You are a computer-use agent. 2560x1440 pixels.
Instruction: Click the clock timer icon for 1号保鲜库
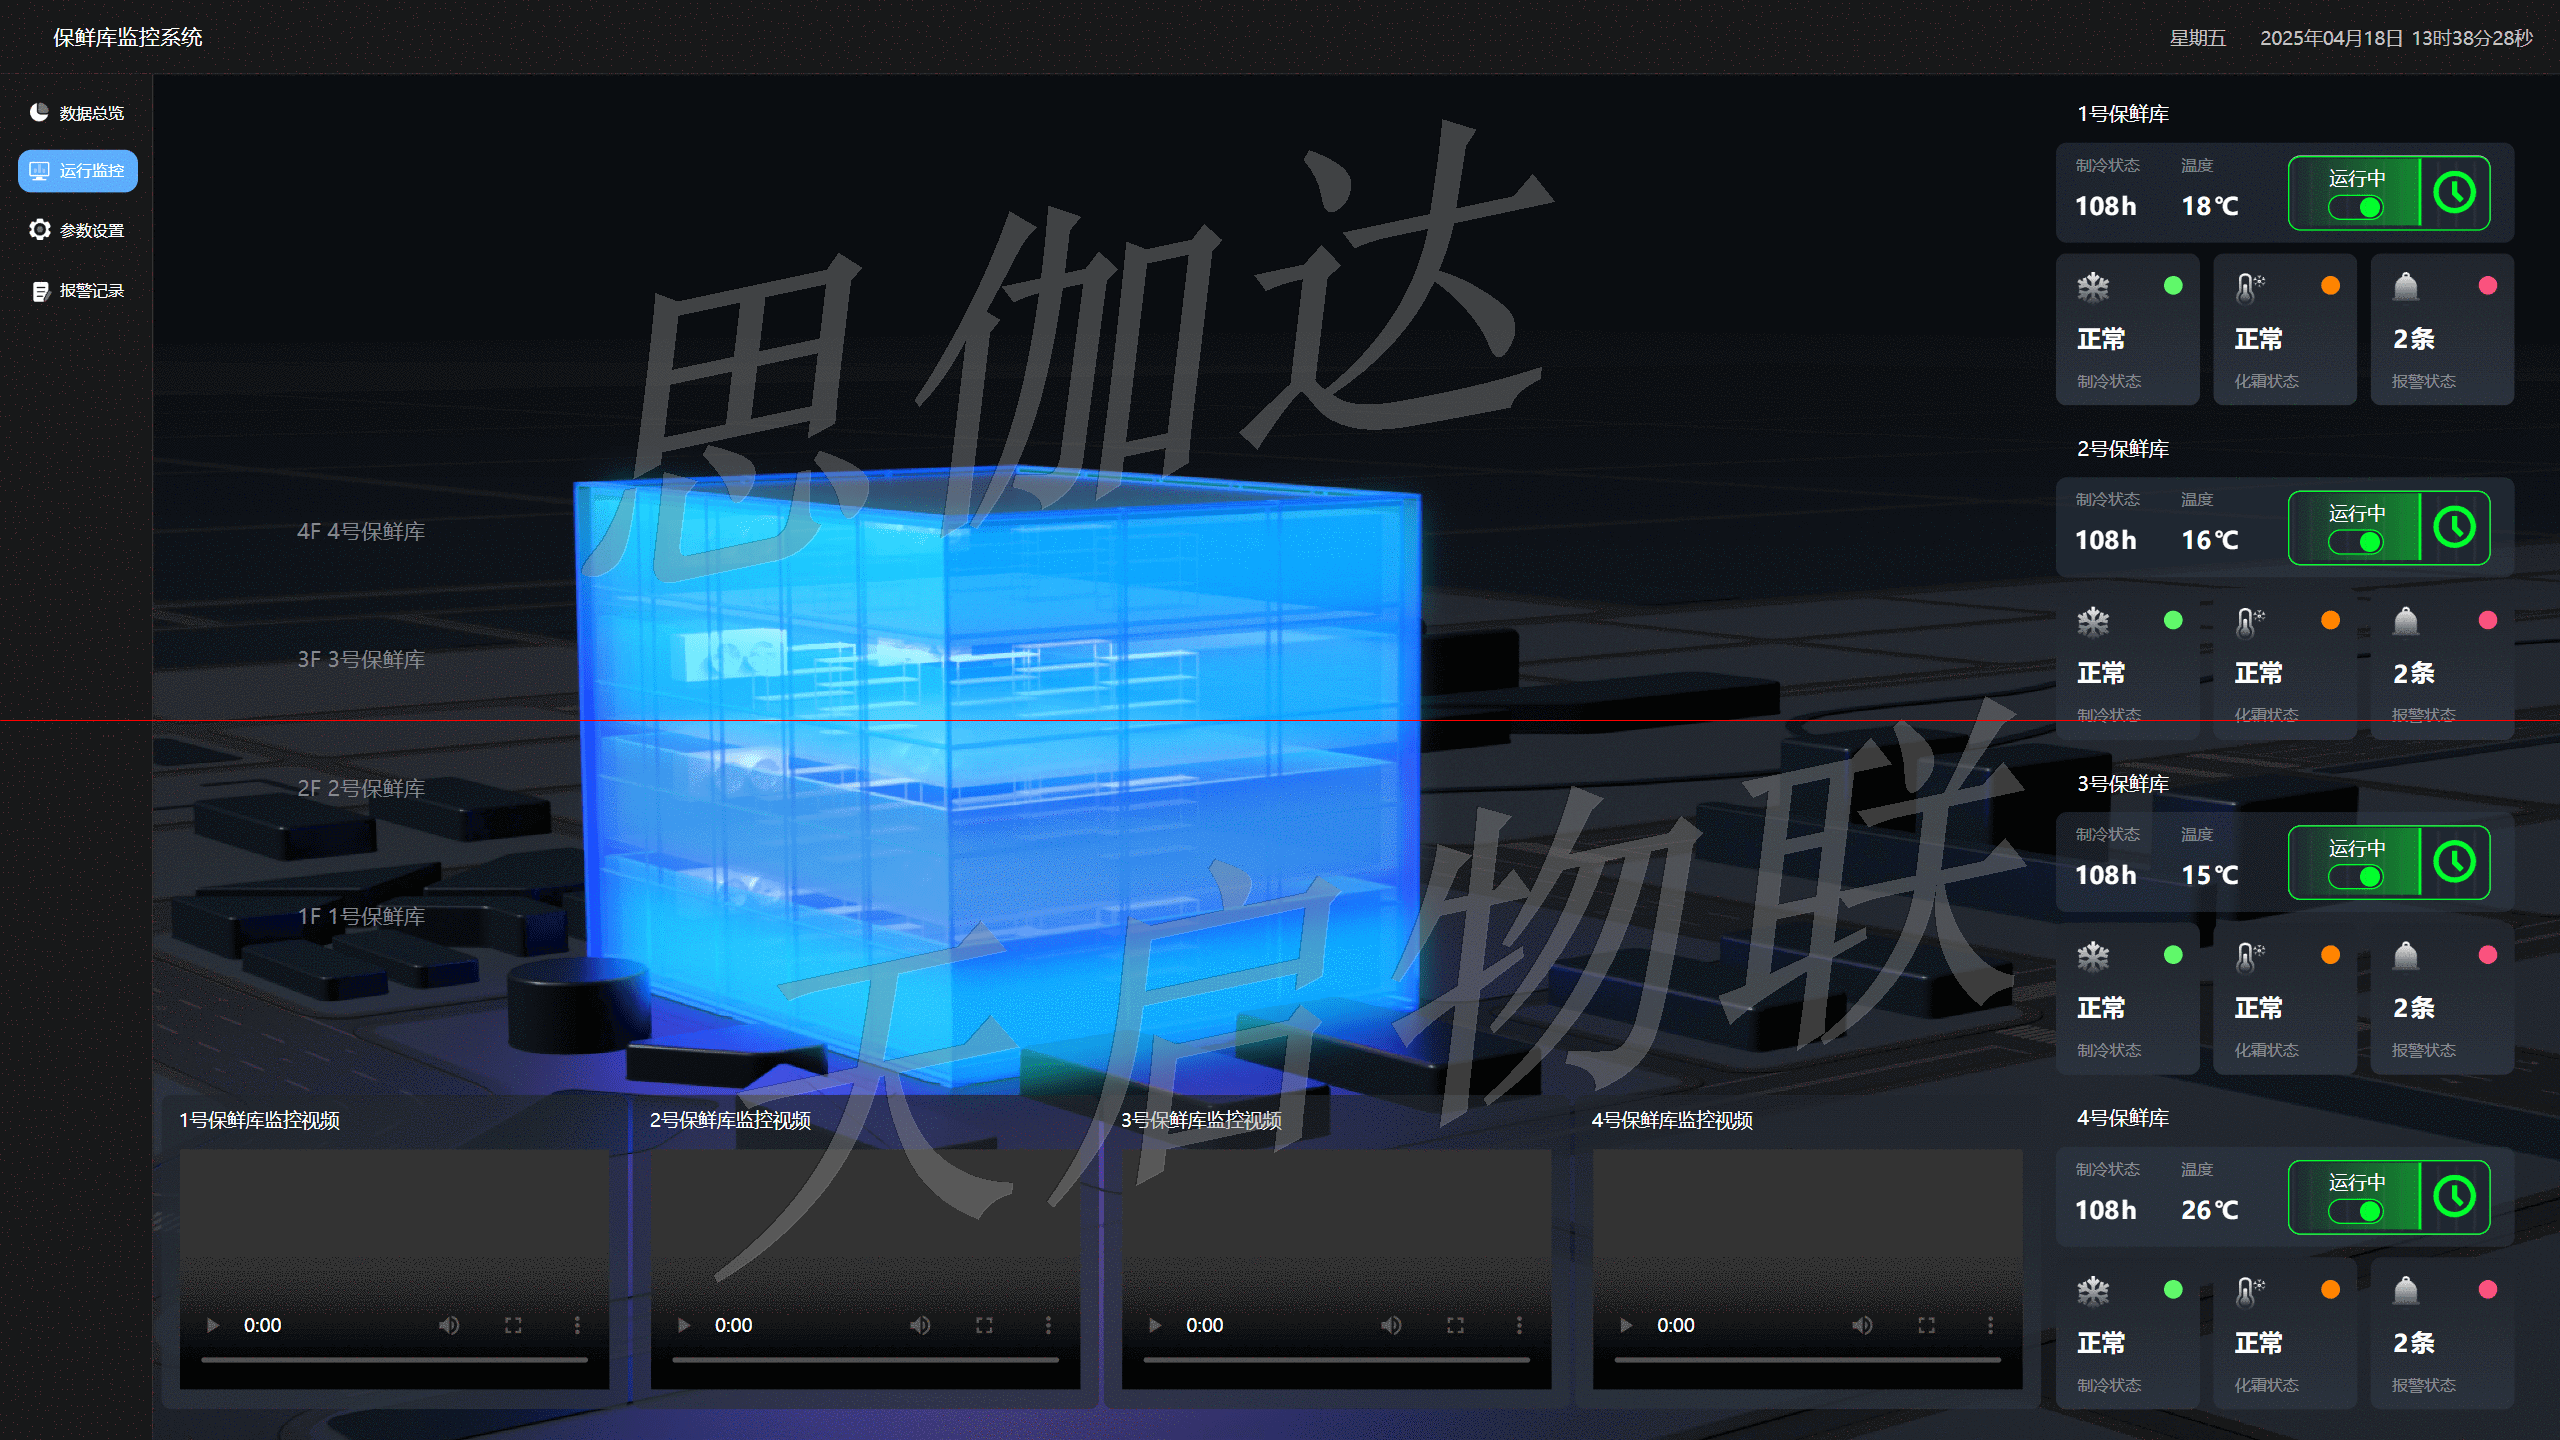2455,193
